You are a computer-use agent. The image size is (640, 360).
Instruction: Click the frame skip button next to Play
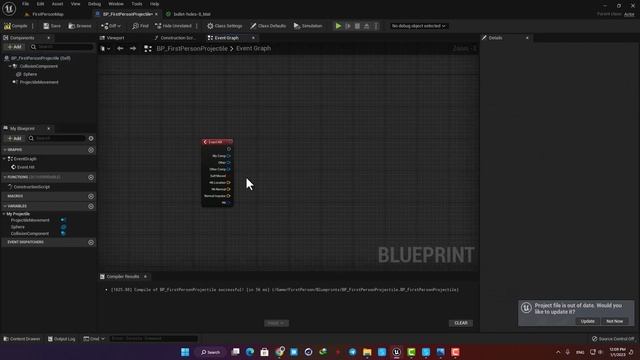click(348, 26)
